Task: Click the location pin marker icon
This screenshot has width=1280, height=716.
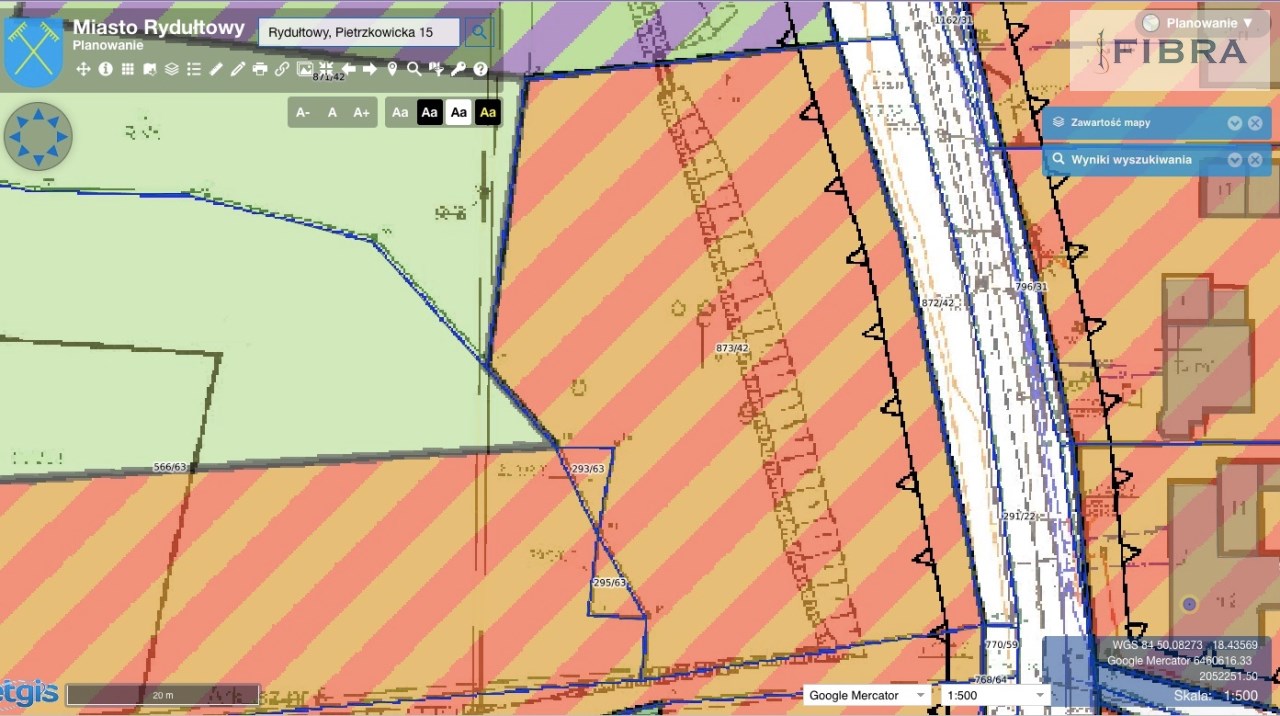Action: 392,69
